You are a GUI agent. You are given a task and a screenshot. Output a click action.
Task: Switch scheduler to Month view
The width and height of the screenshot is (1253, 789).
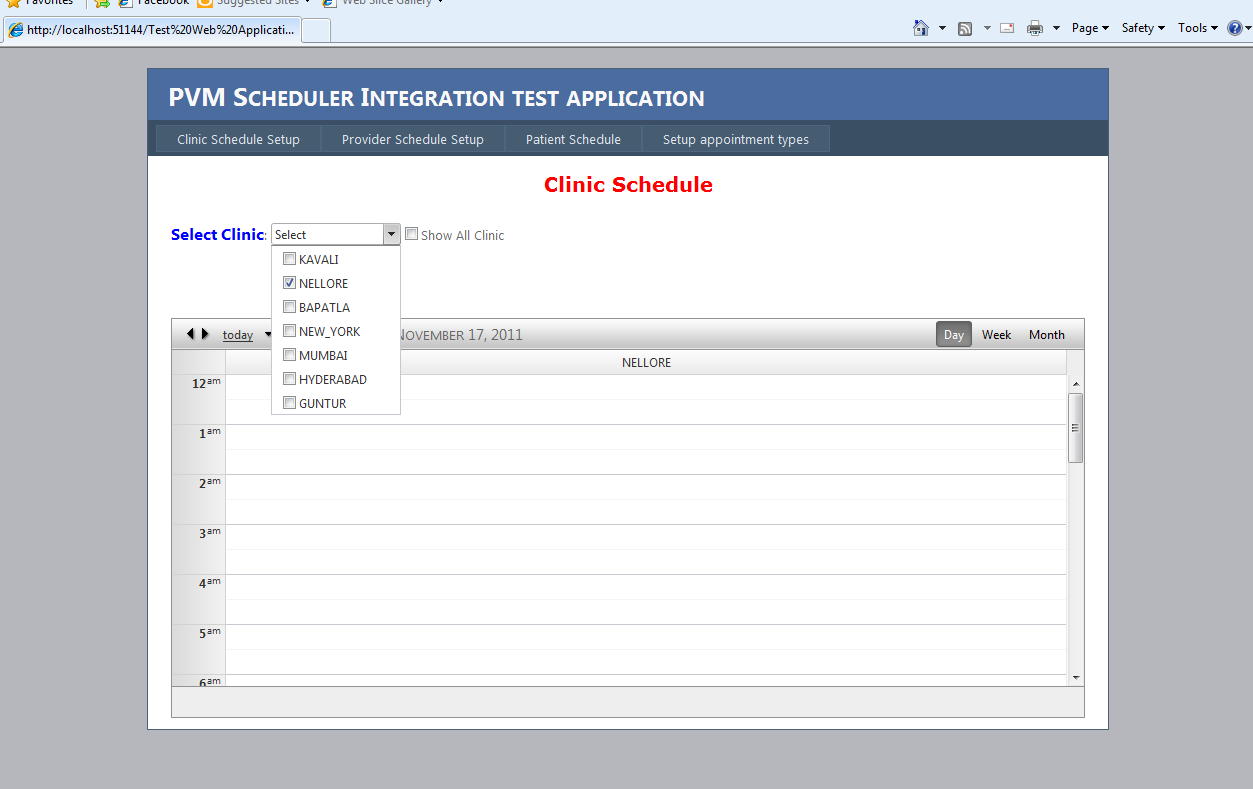(x=1047, y=334)
